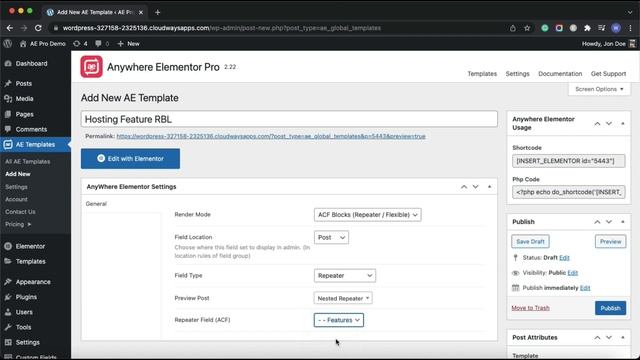Screen dimensions: 640x360
Task: Open Preview Post dropdown
Action: [343, 298]
